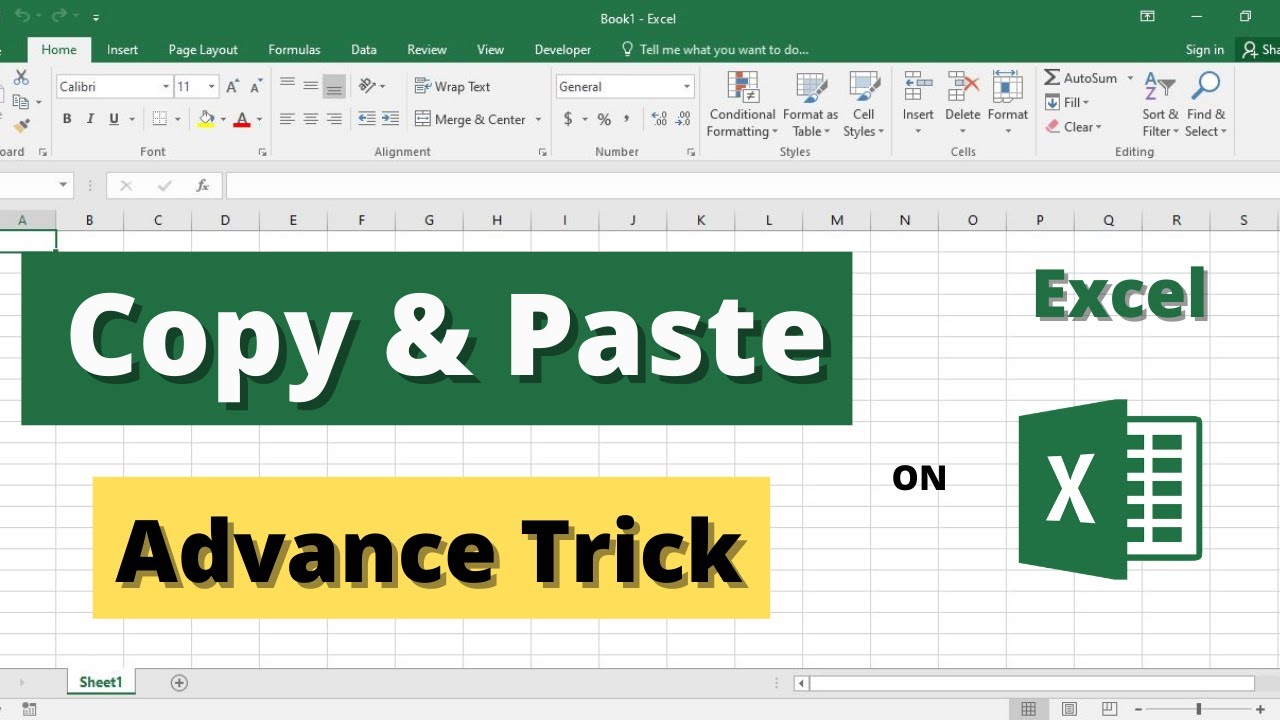Open Find & Select menu

coord(1206,105)
